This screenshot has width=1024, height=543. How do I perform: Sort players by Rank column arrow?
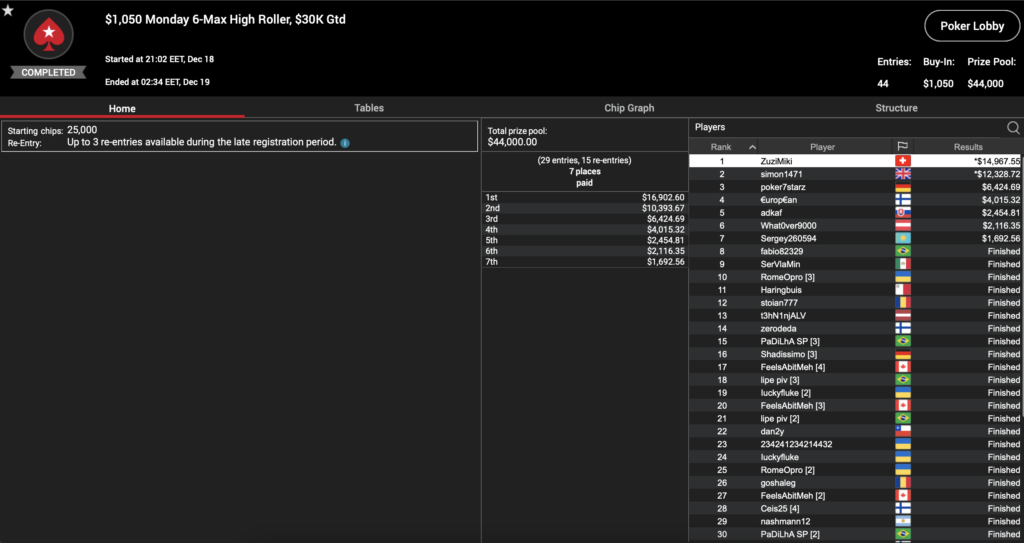tap(752, 147)
